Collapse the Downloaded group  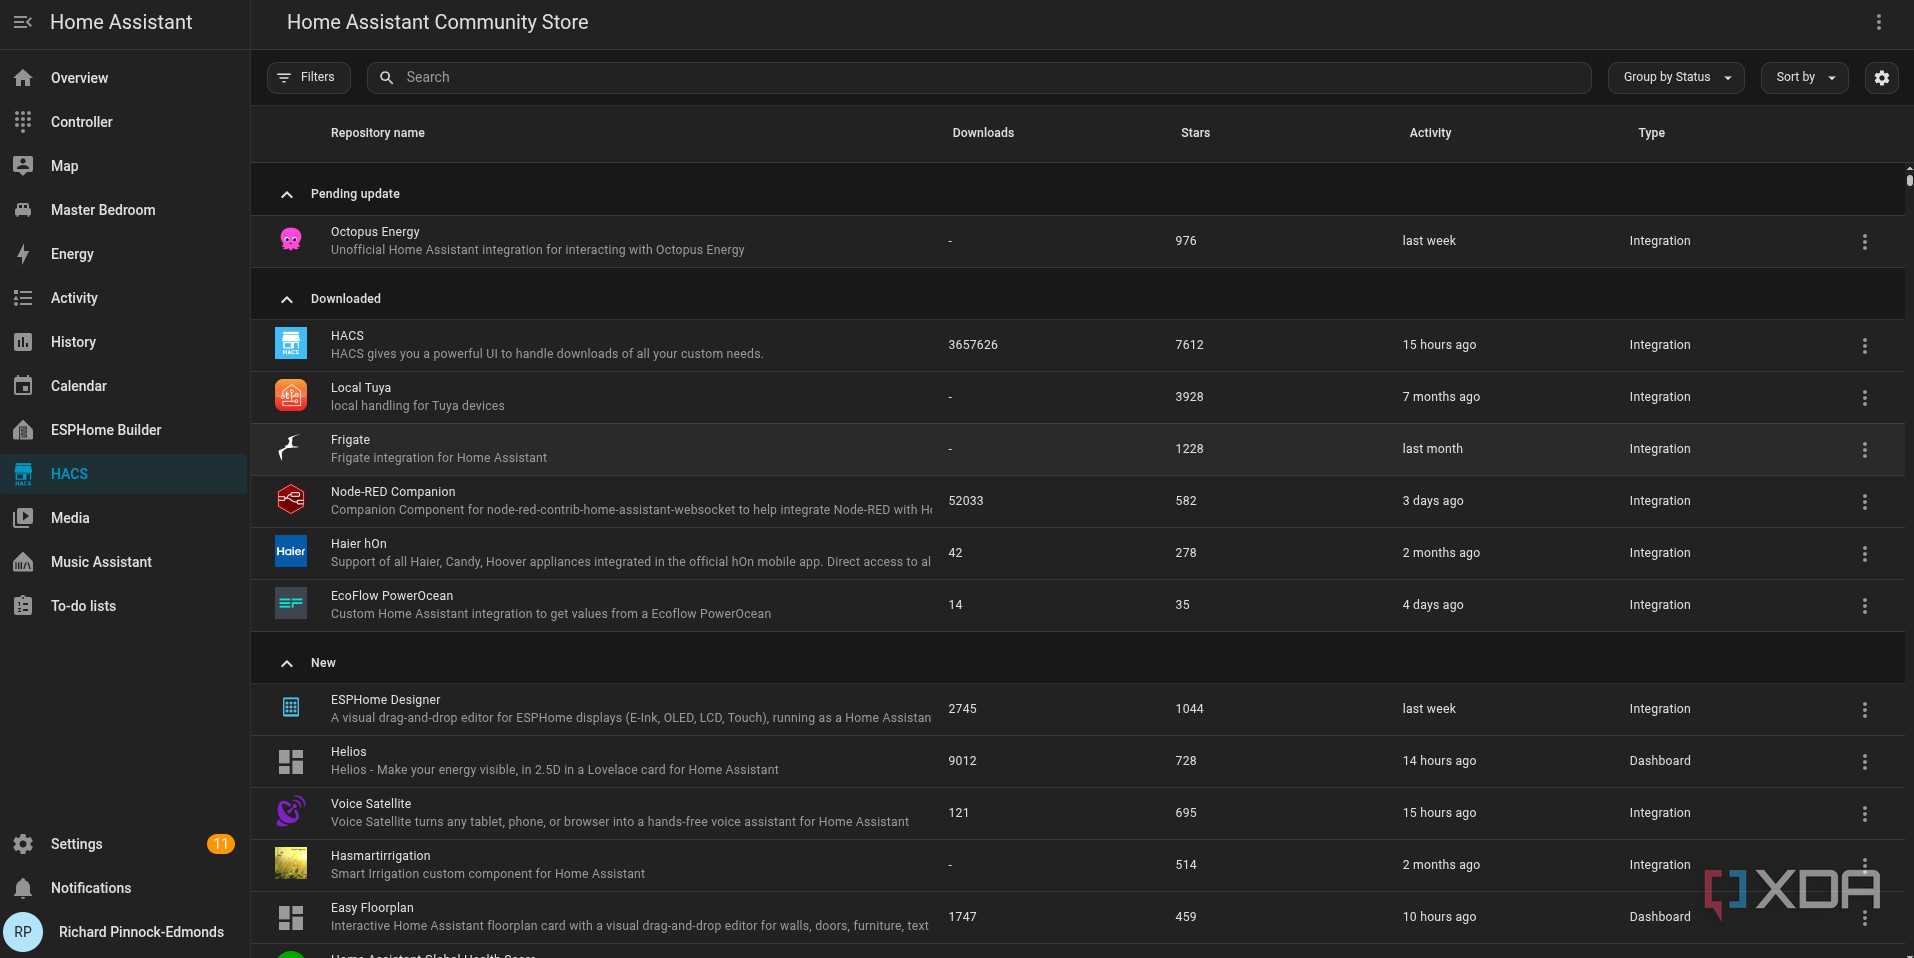tap(287, 299)
